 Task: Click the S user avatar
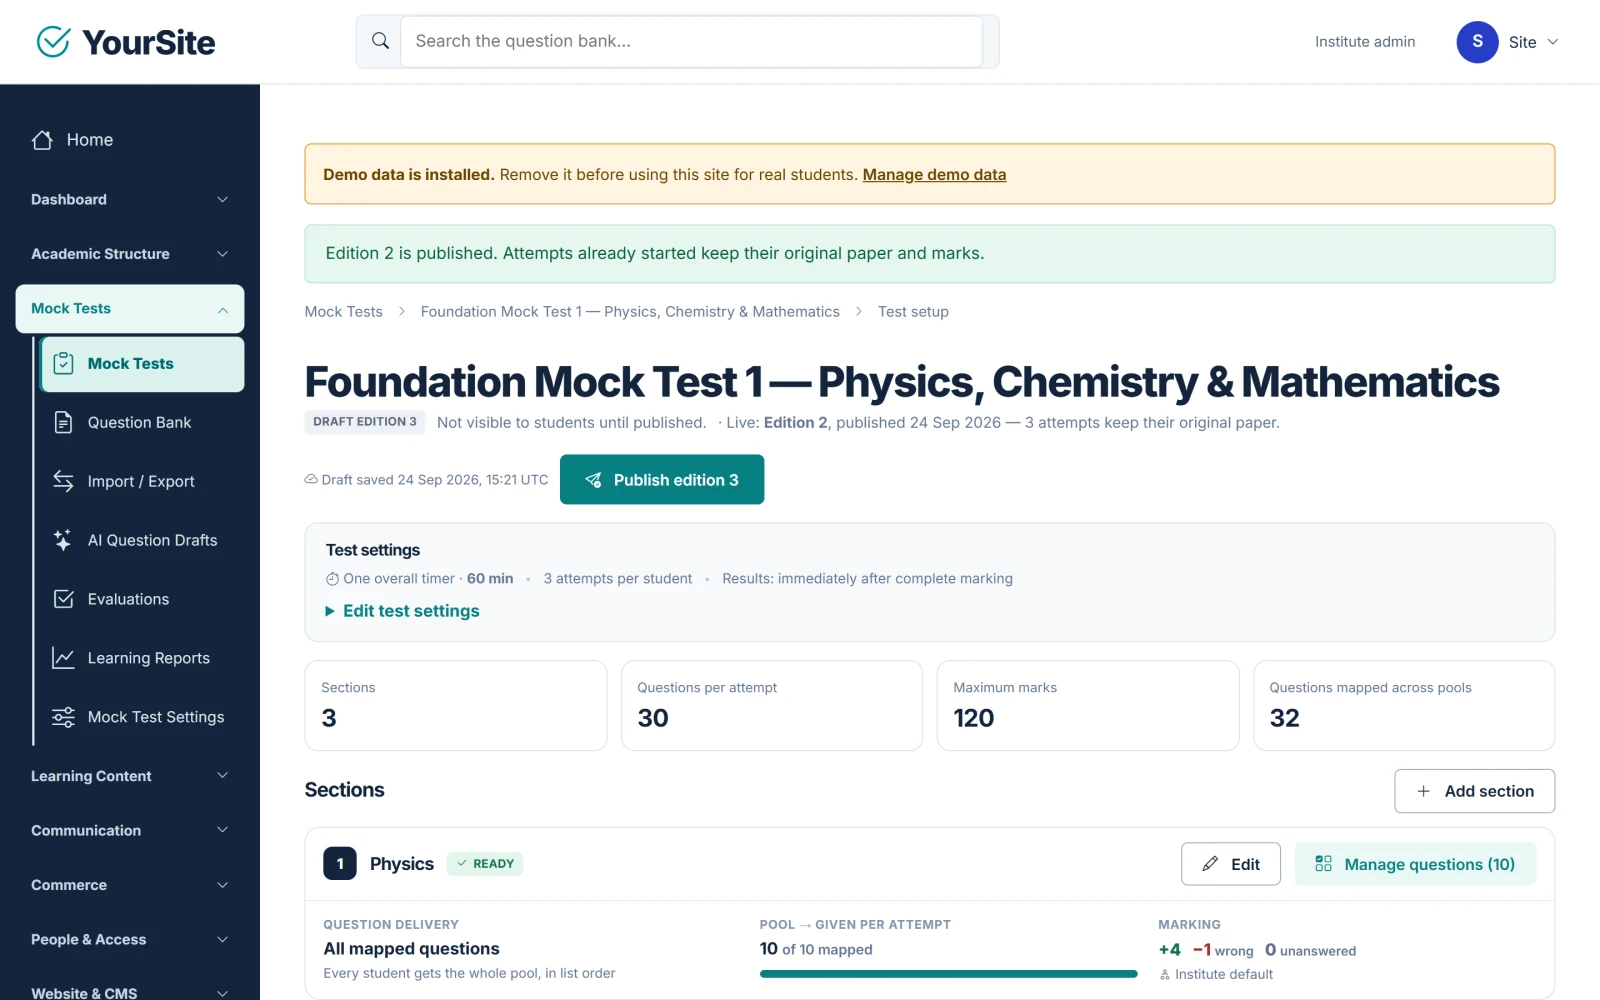point(1477,42)
